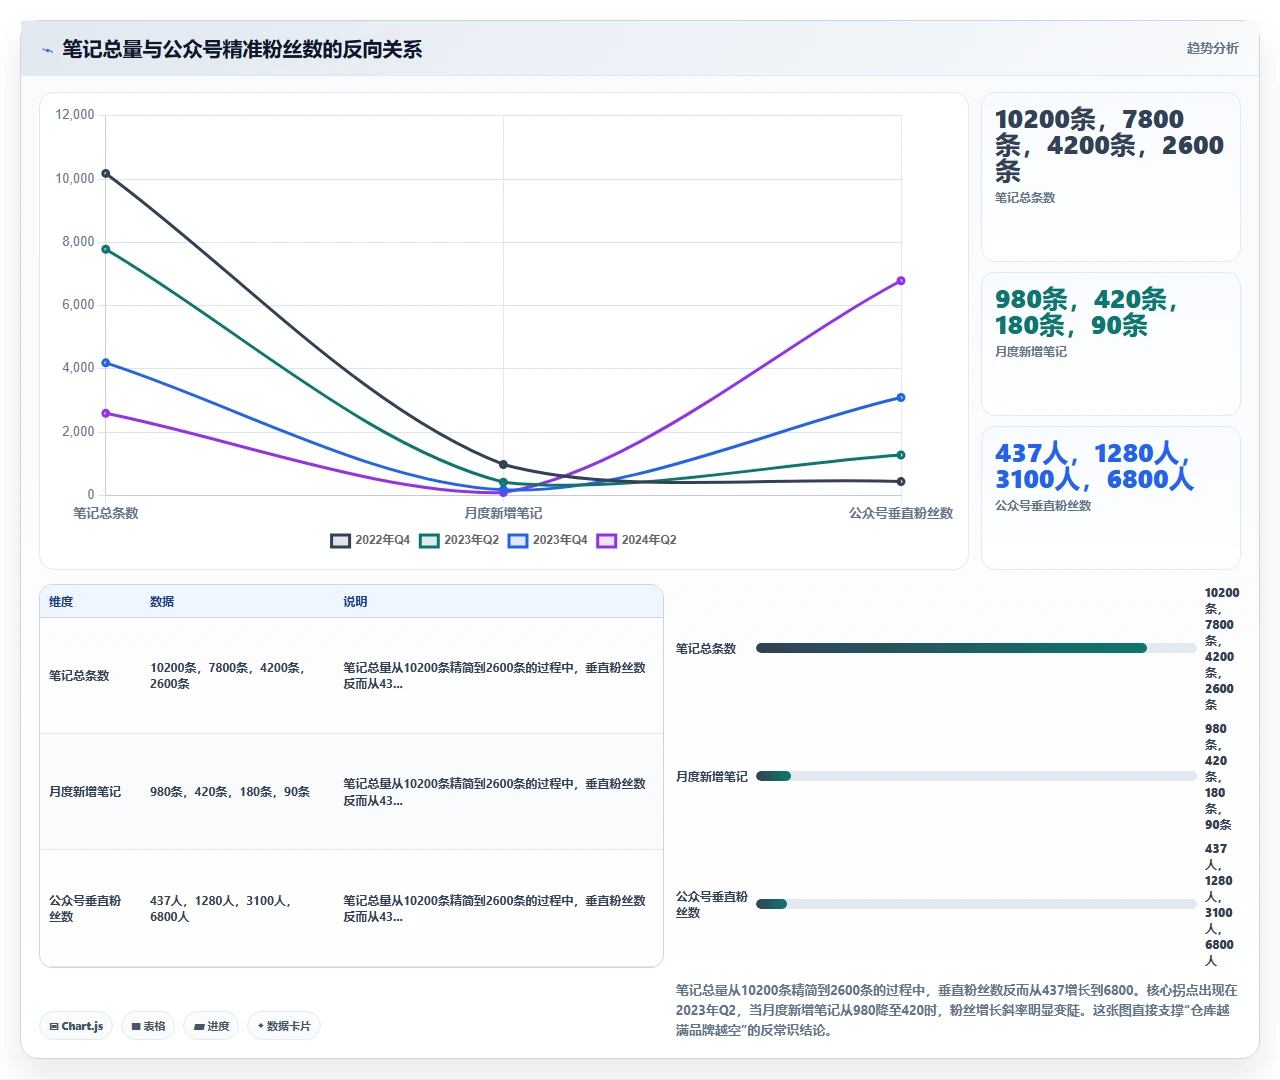Toggle the 2022年Q4 legend series

[x=370, y=540]
